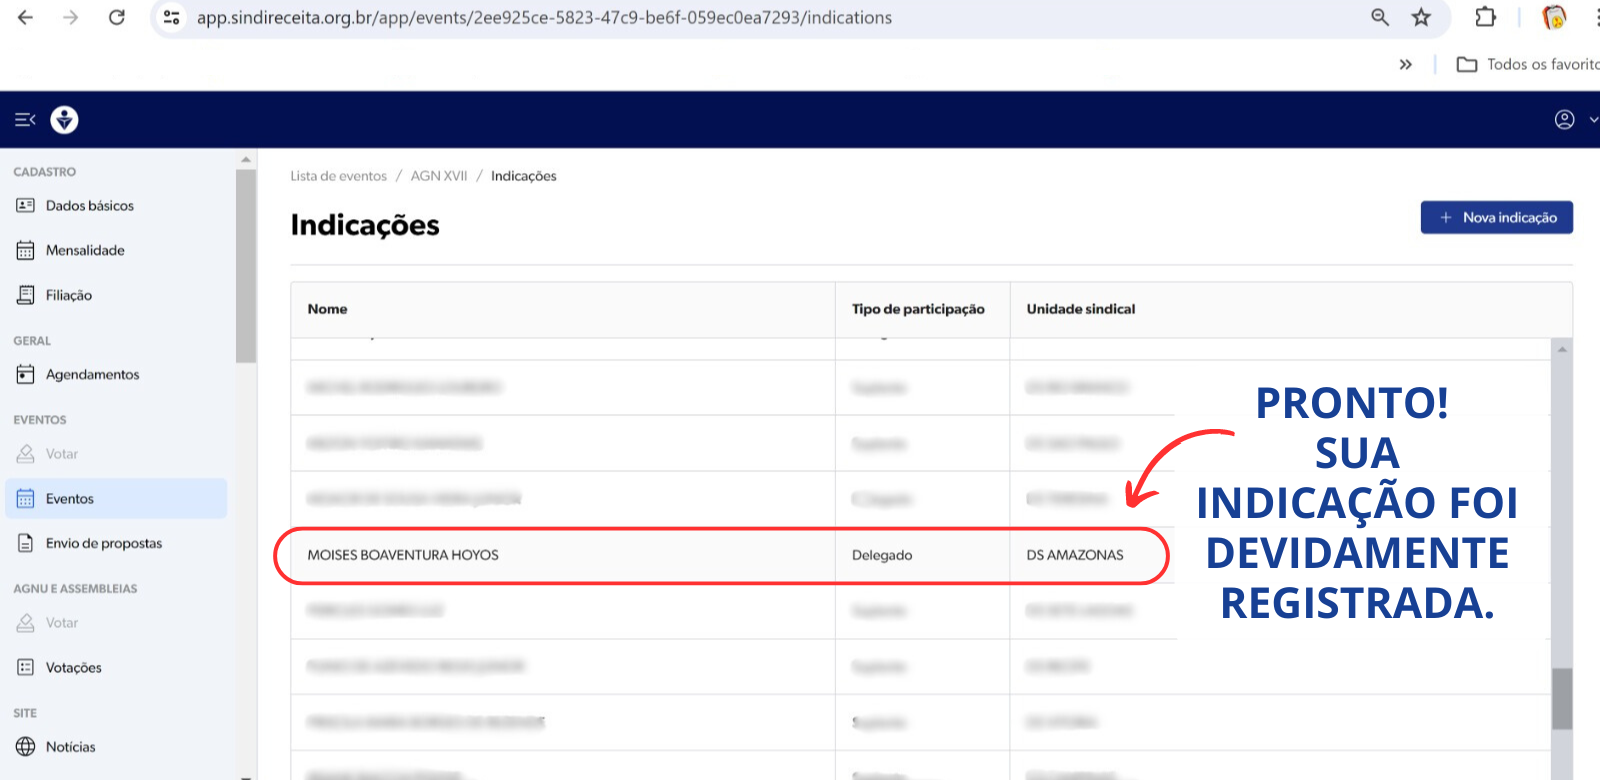1600x780 pixels.
Task: Open the browser extensions puzzle icon
Action: 1485,17
